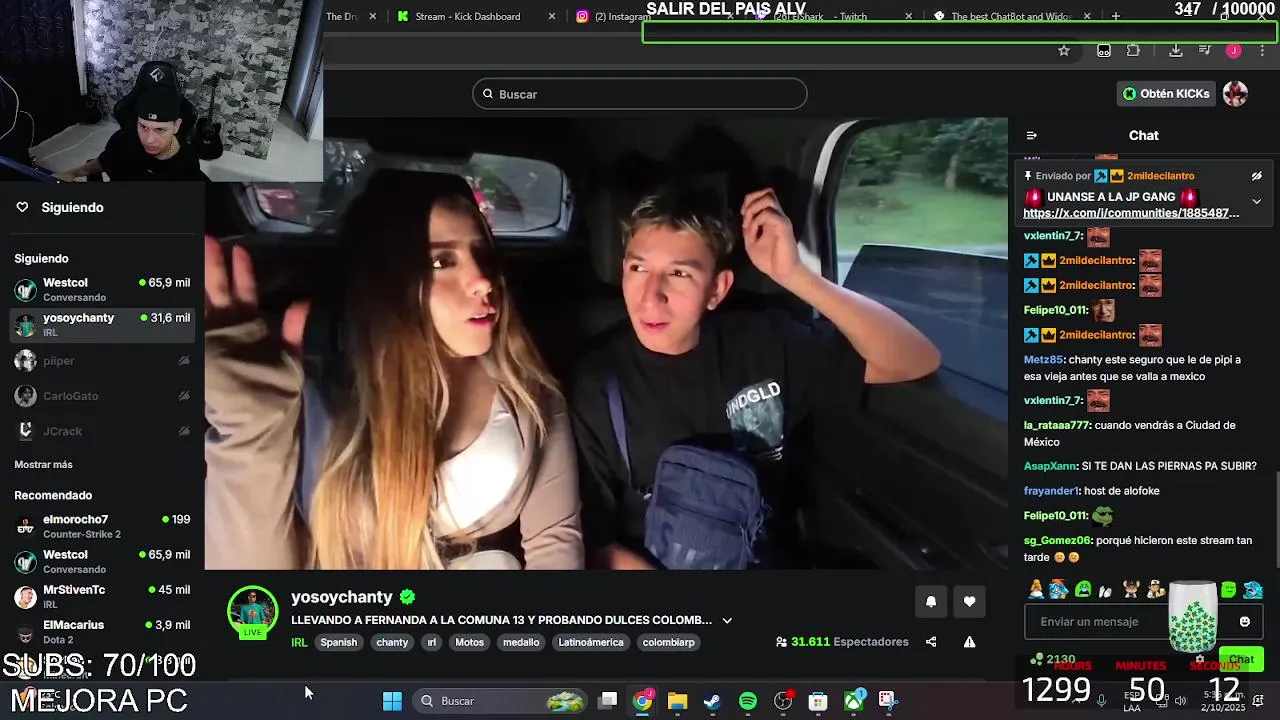
Task: Toggle notifications with the bell button
Action: (931, 601)
